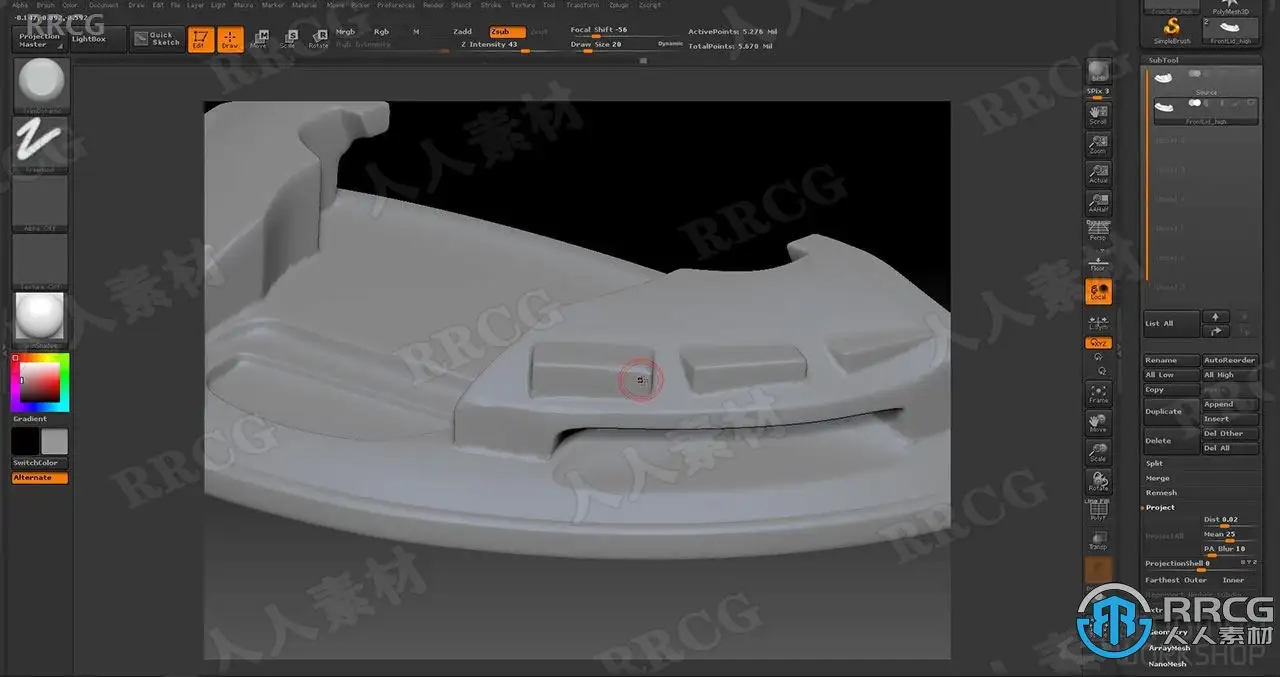This screenshot has height=677, width=1280.
Task: Select the Scale transform icon in top shelf
Action: 288,39
